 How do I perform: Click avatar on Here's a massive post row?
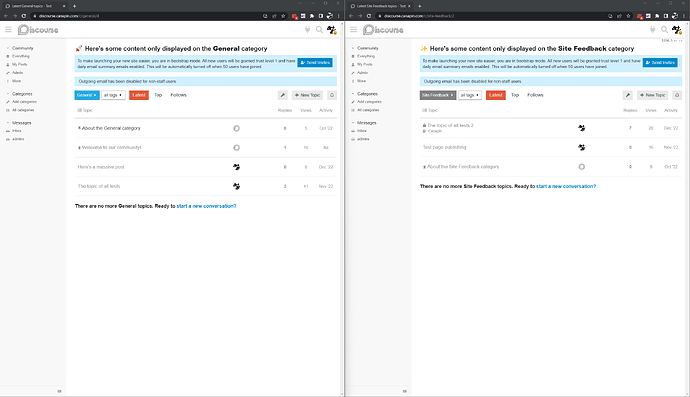pos(236,167)
